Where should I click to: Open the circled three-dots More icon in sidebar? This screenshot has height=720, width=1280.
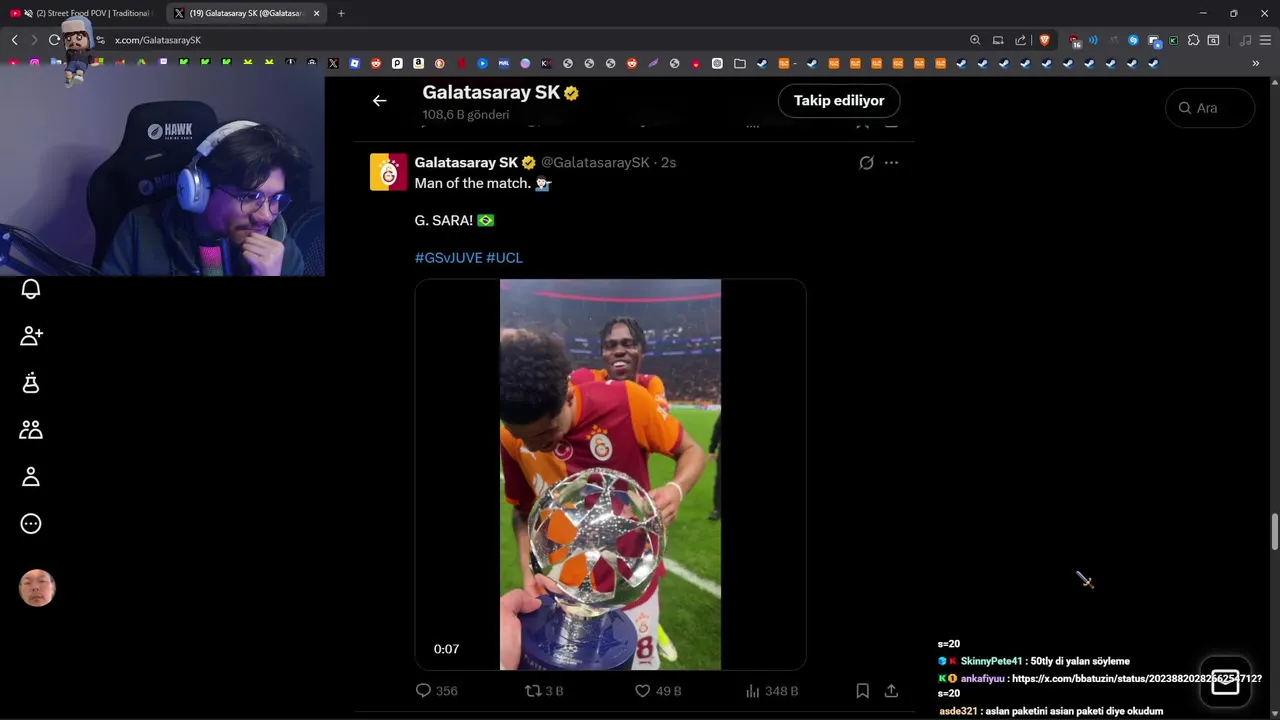coord(31,523)
